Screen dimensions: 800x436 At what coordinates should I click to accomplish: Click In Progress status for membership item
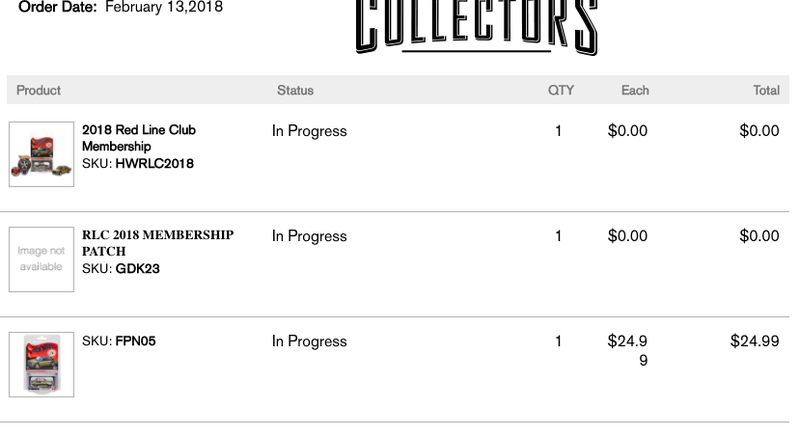point(309,131)
